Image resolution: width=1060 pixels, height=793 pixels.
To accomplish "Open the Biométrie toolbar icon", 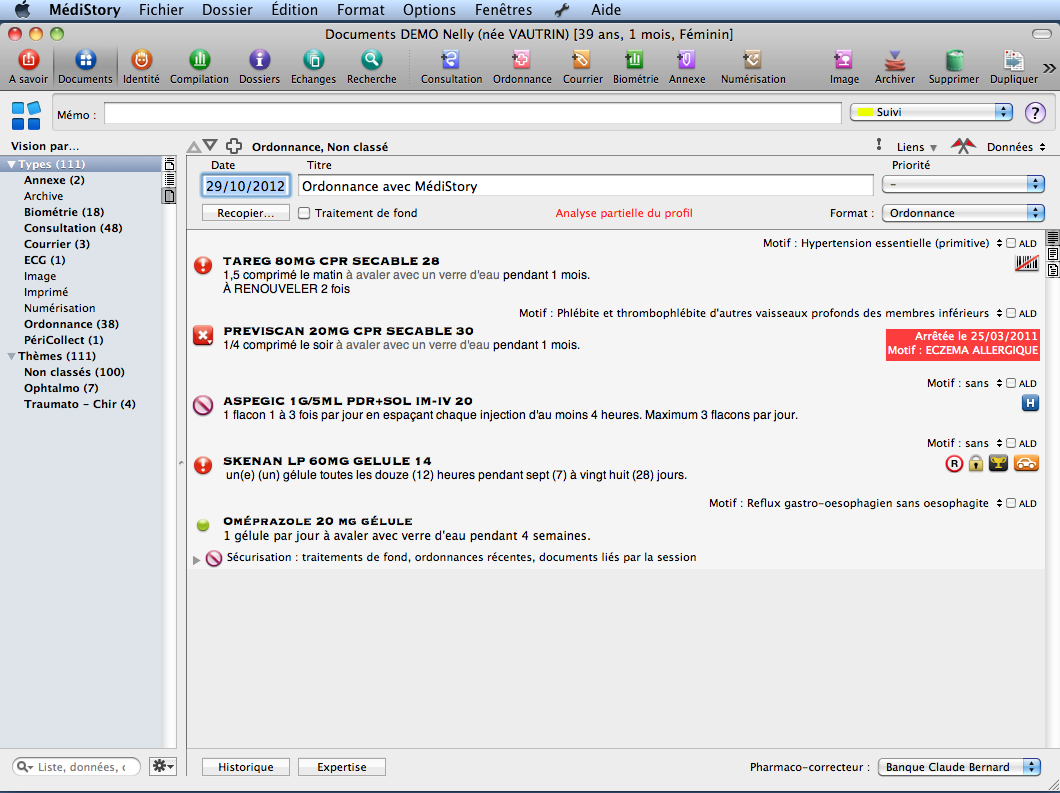I will [634, 61].
